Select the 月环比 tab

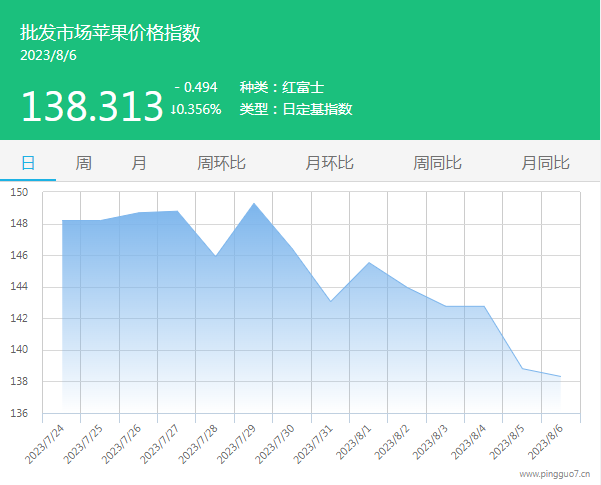pos(329,162)
